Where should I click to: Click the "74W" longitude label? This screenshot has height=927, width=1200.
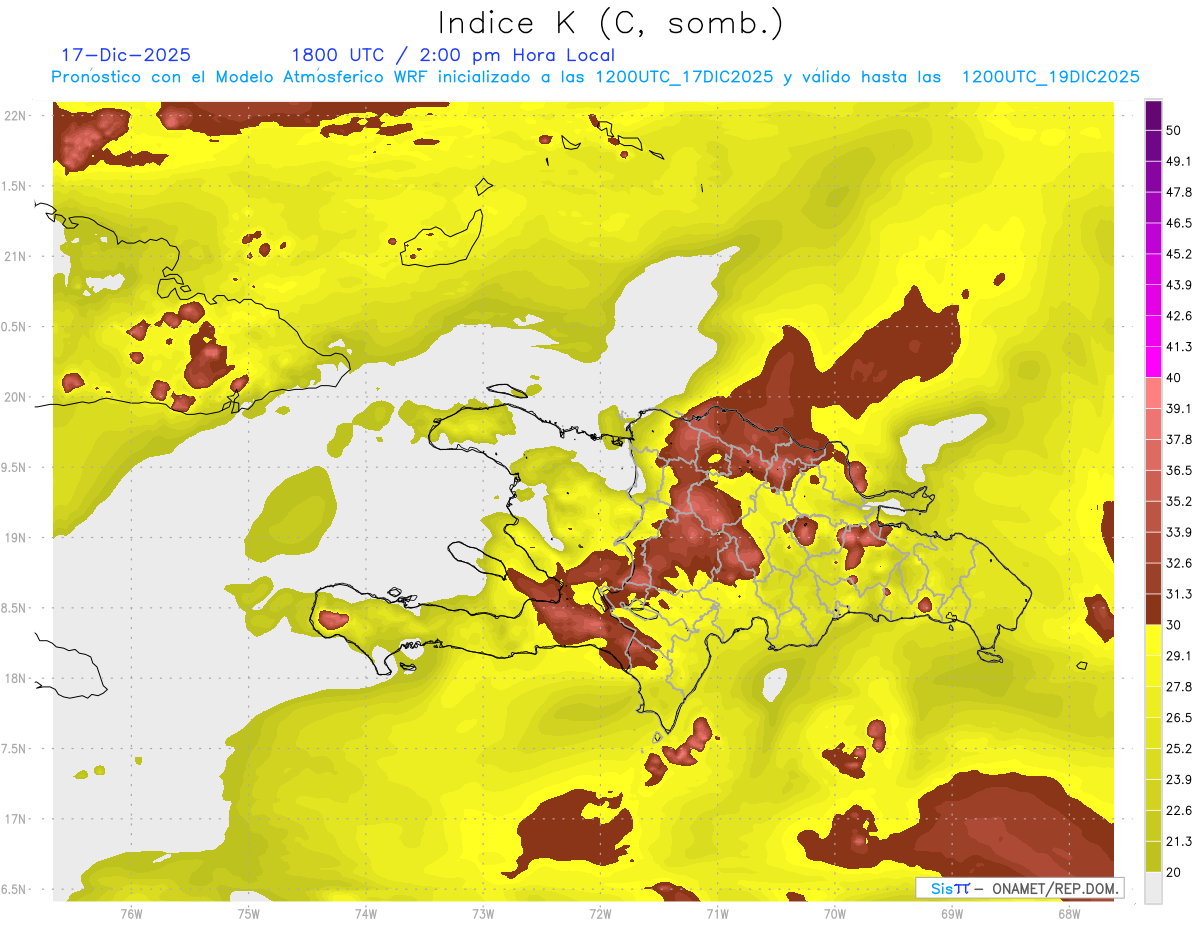click(x=365, y=913)
